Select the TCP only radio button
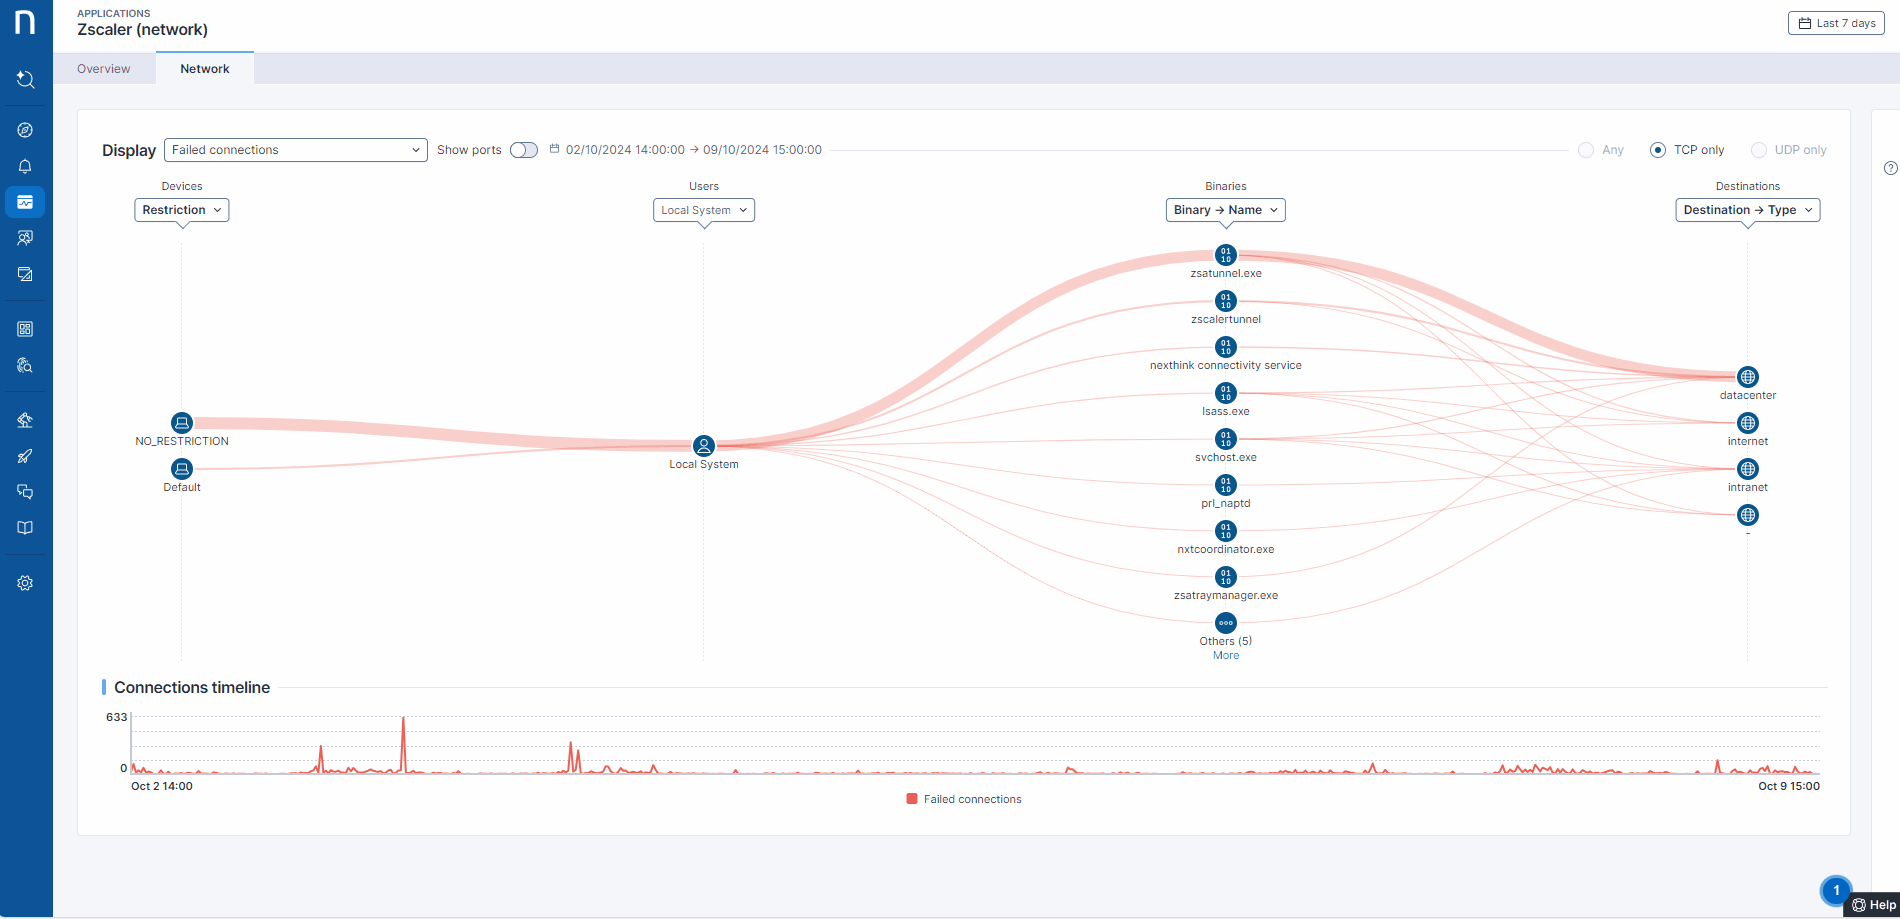Image resolution: width=1900 pixels, height=919 pixels. pyautogui.click(x=1658, y=150)
